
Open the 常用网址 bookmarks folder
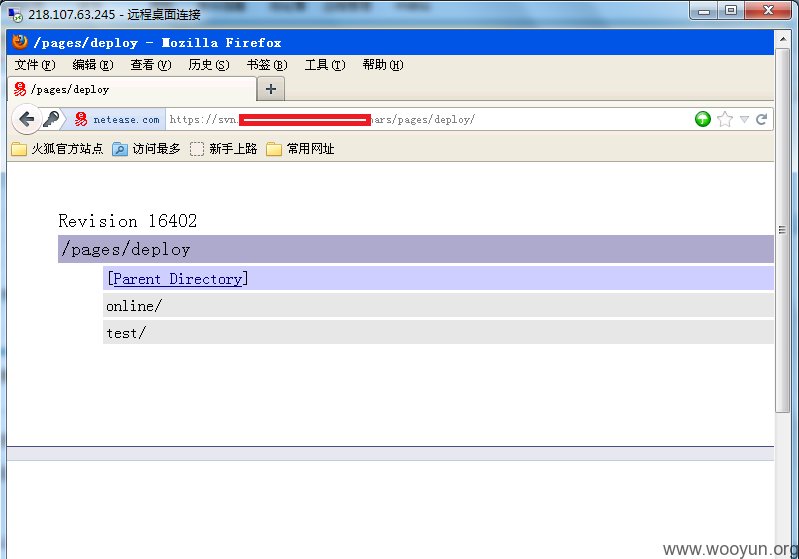(300, 149)
